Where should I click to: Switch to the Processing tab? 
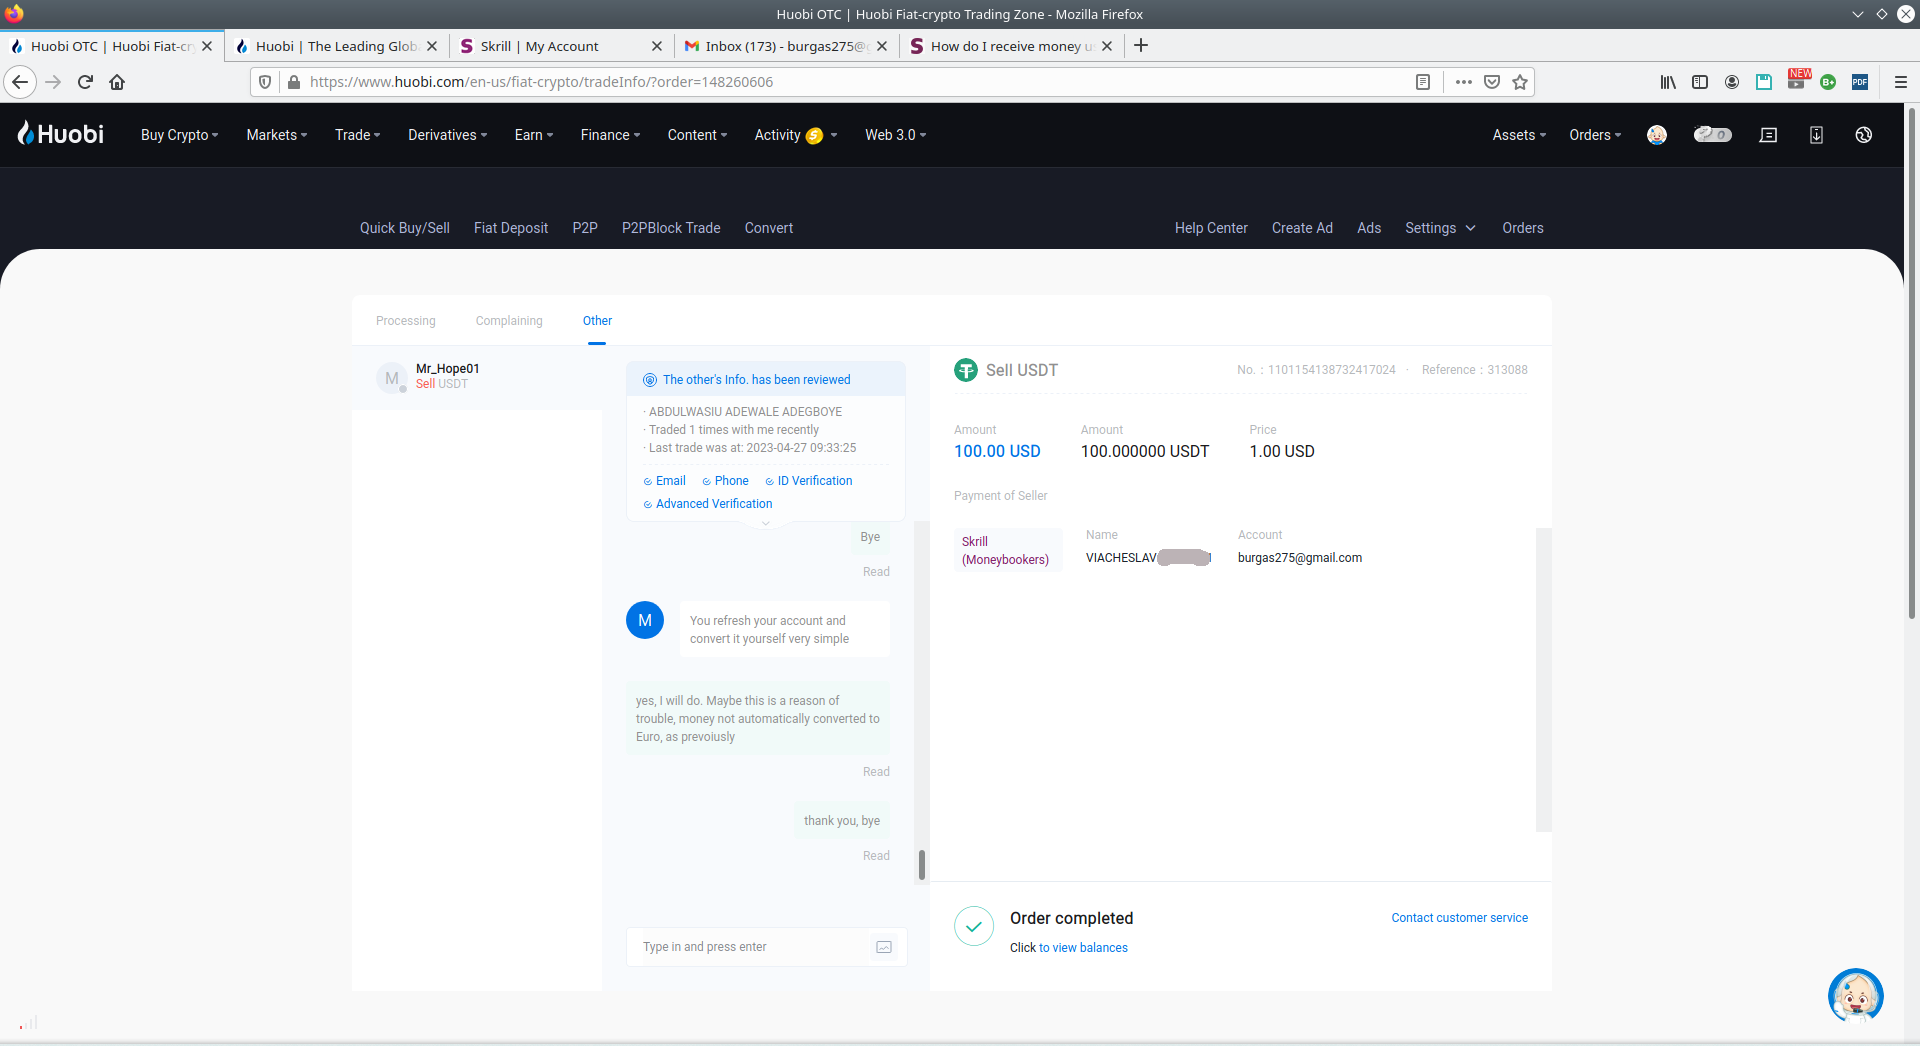[406, 321]
